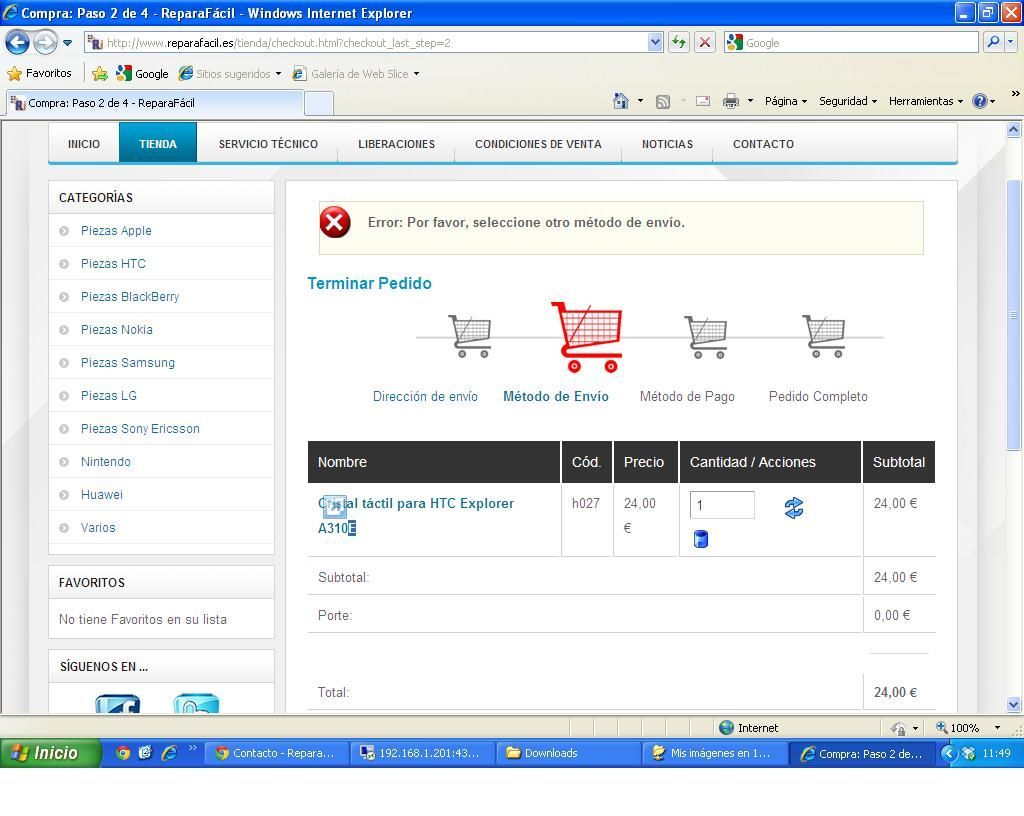Open Piezas BlackBerry category
The width and height of the screenshot is (1024, 816).
[130, 297]
